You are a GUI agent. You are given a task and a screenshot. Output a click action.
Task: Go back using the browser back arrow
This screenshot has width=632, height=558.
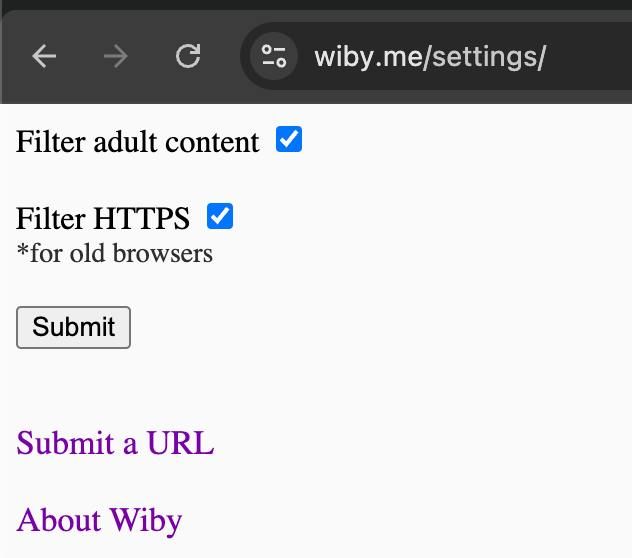coord(44,56)
